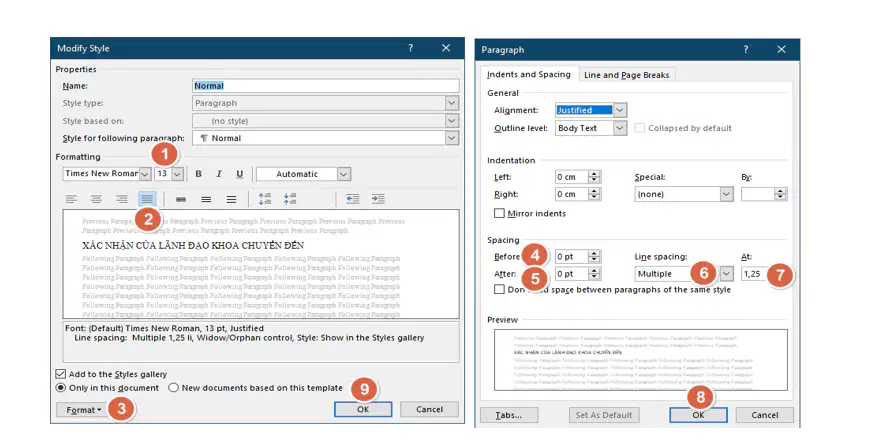Toggle Underline in Modify Style formatting

coord(239,174)
